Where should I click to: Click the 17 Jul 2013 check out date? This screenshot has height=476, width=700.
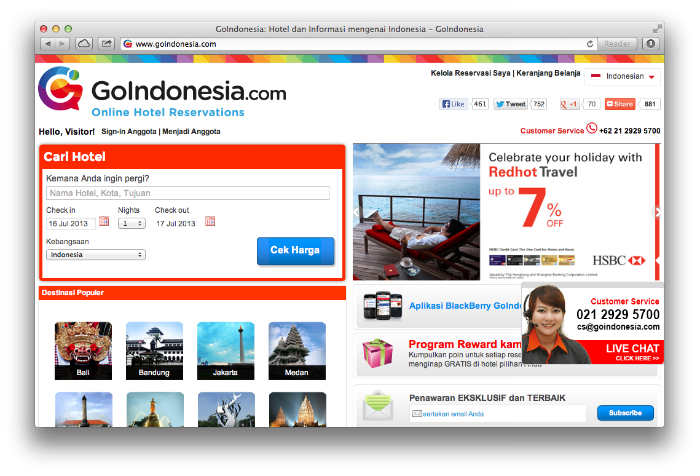(x=175, y=223)
